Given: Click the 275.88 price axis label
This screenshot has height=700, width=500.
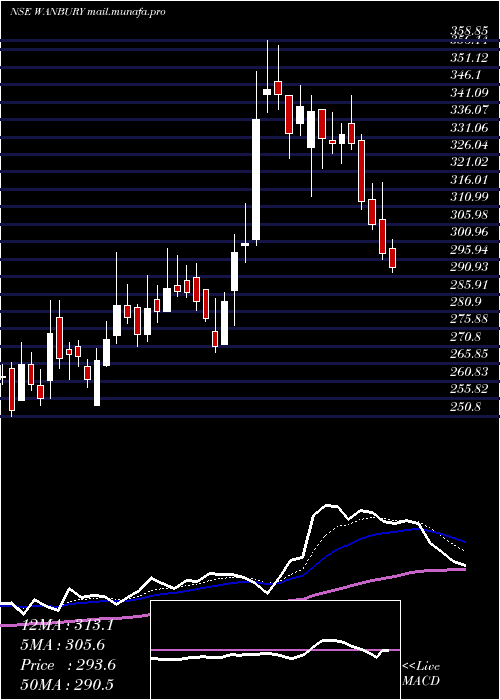Looking at the screenshot, I should pos(468,319).
